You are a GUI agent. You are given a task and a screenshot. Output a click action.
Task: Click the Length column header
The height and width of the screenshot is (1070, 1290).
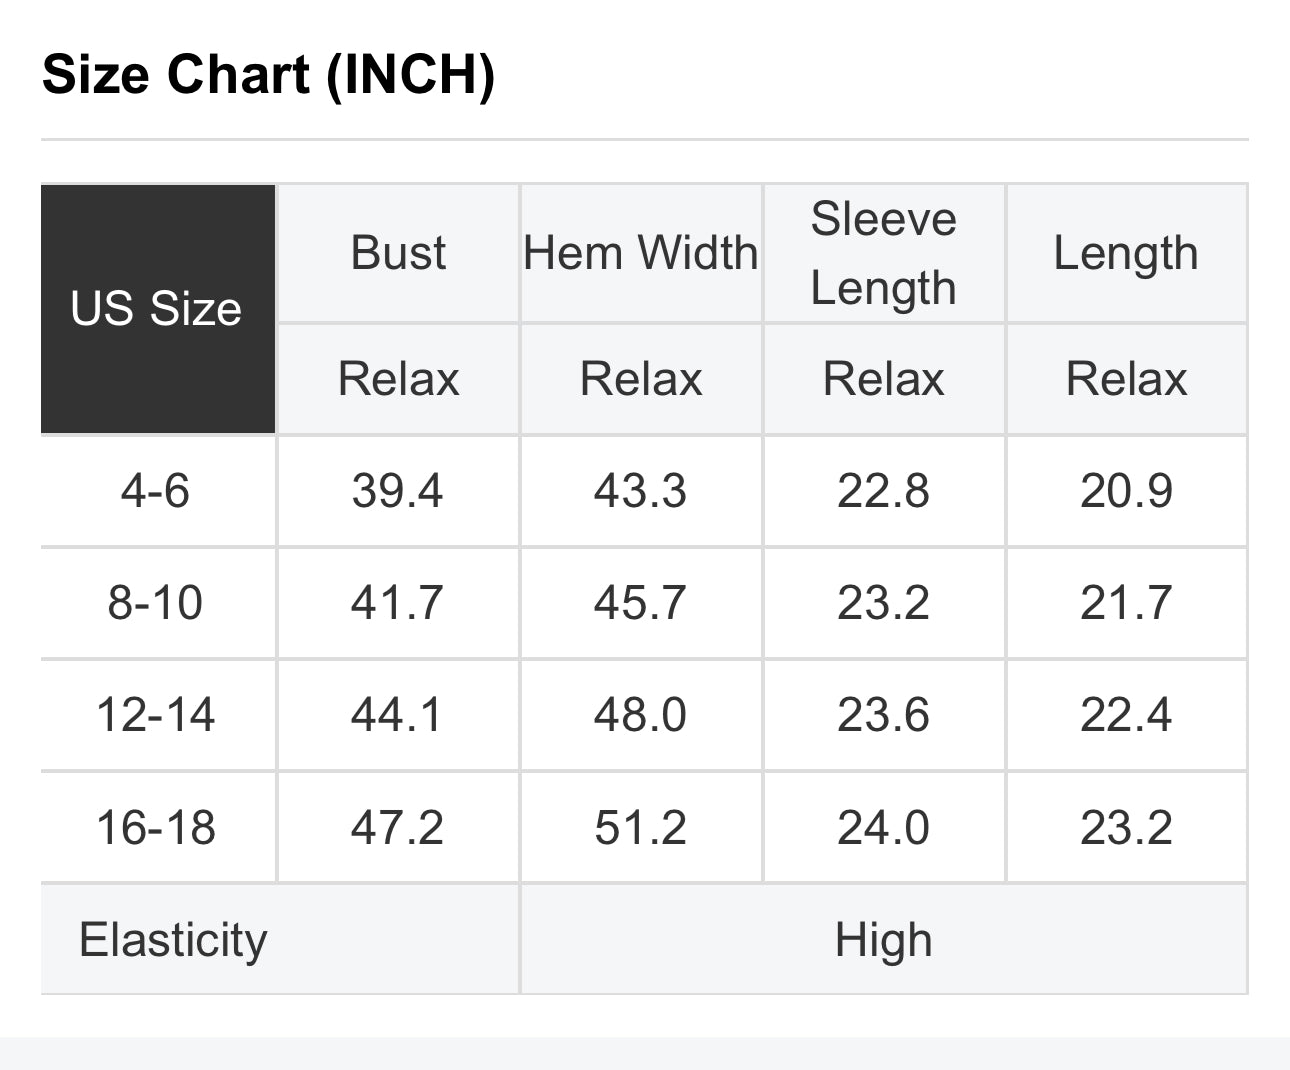coord(1126,253)
